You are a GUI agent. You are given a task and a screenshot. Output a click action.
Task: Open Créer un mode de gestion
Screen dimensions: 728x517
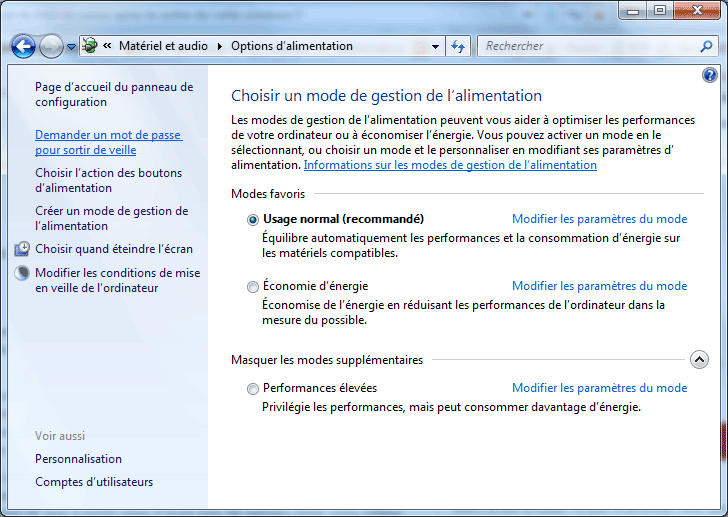[112, 218]
